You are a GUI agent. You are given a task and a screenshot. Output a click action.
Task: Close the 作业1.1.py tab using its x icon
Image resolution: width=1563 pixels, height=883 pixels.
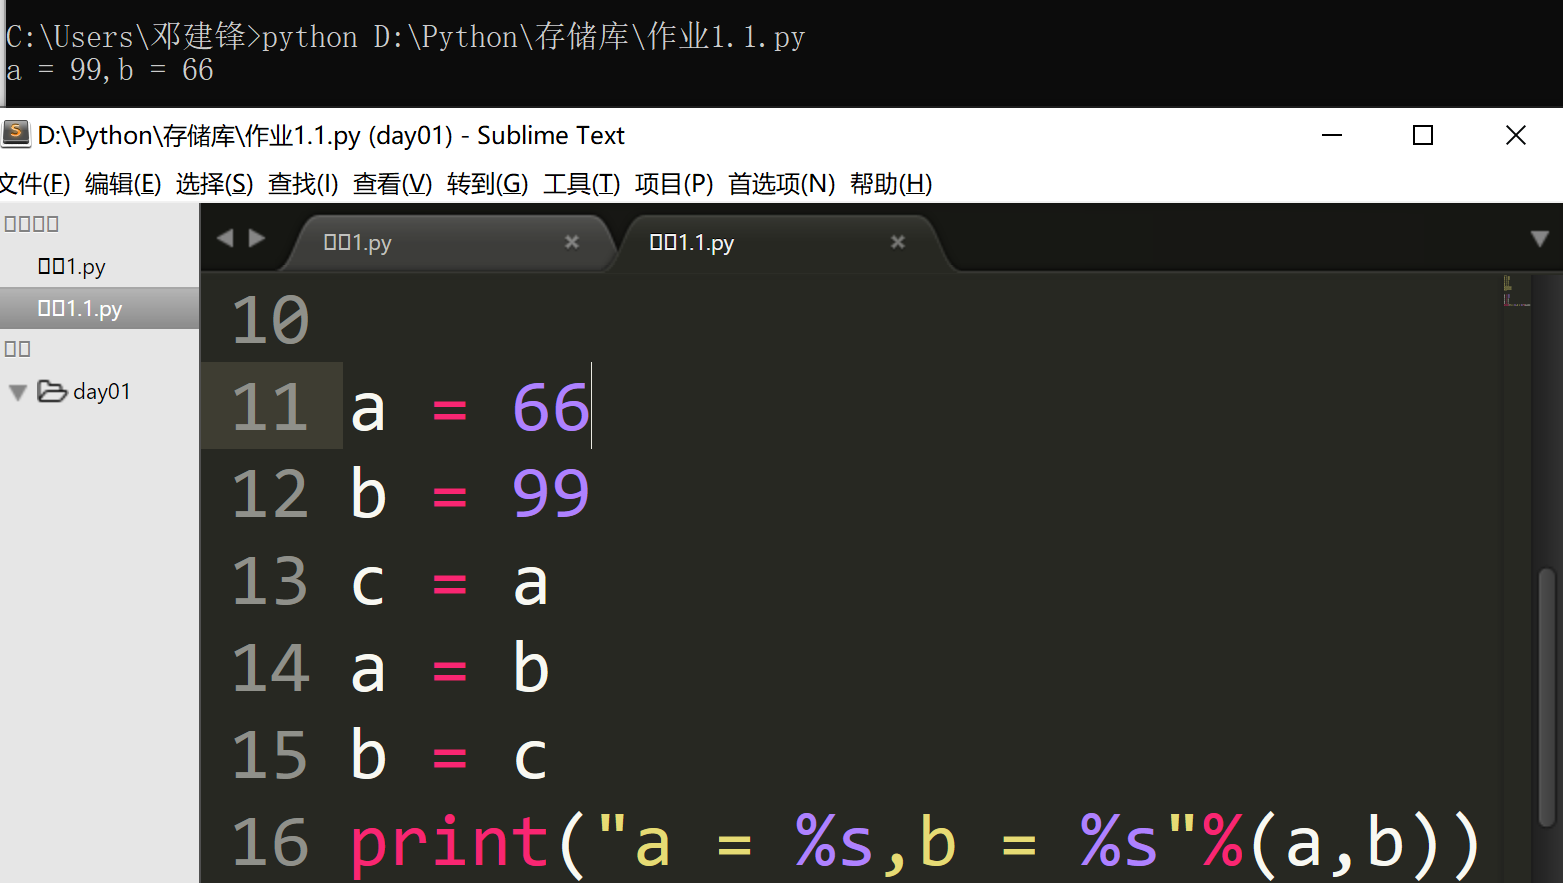[897, 242]
